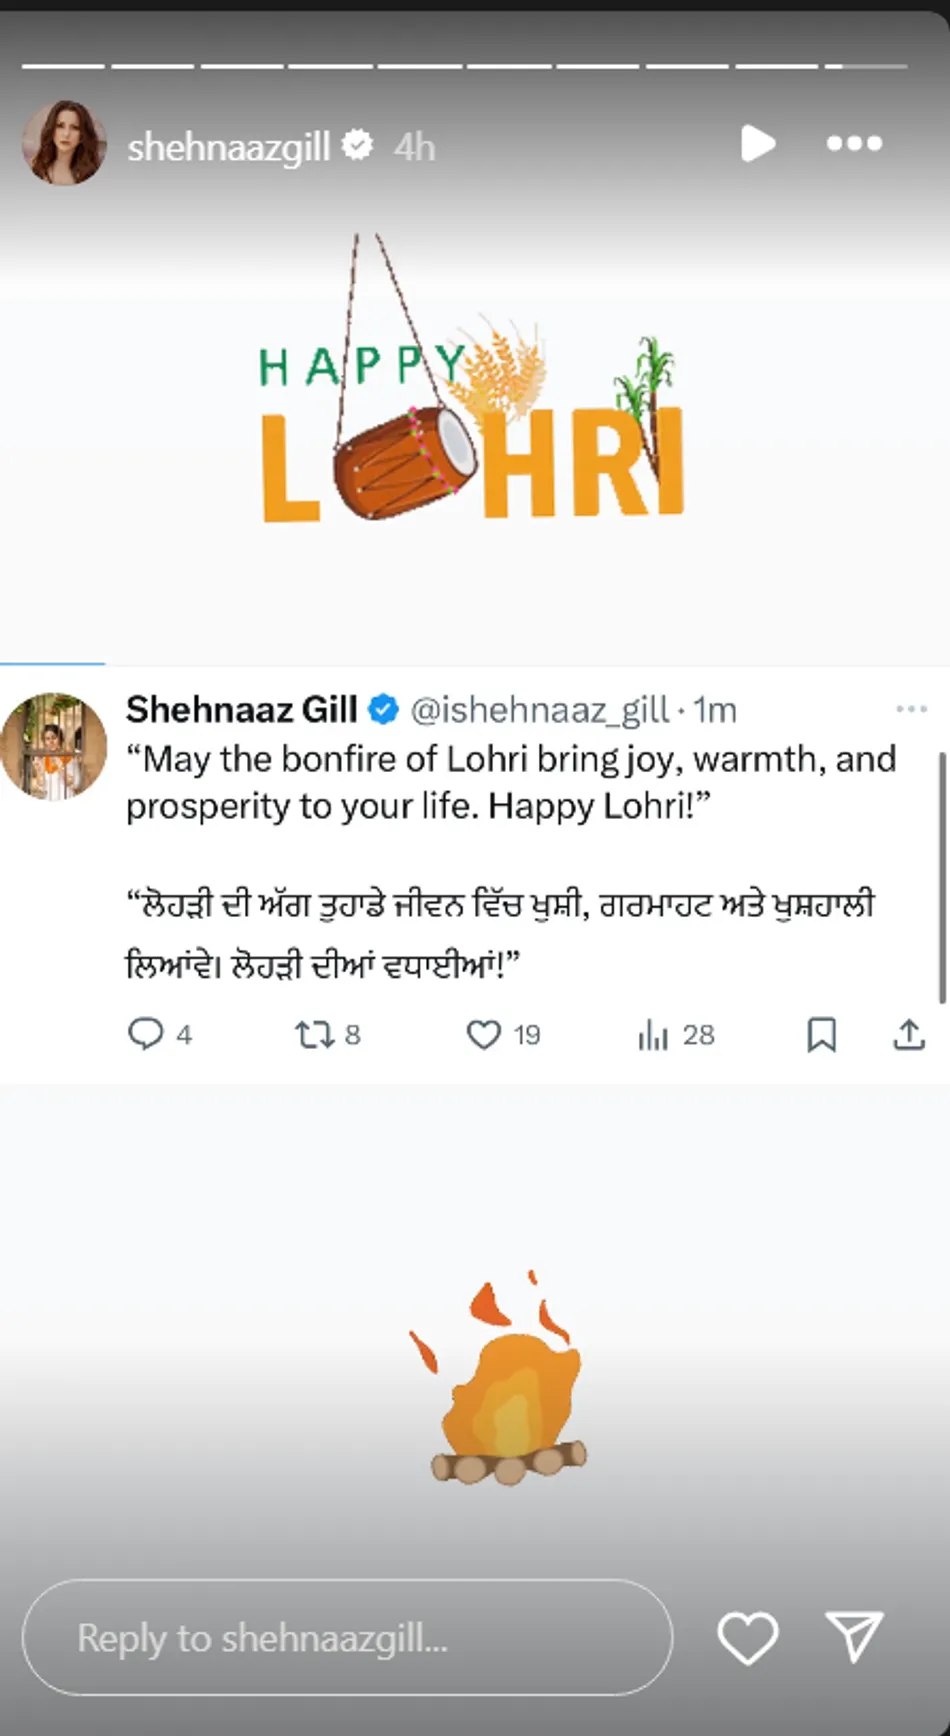Bookmark the Shehnaaz Gill tweet
Viewport: 950px width, 1736px height.
(821, 1034)
